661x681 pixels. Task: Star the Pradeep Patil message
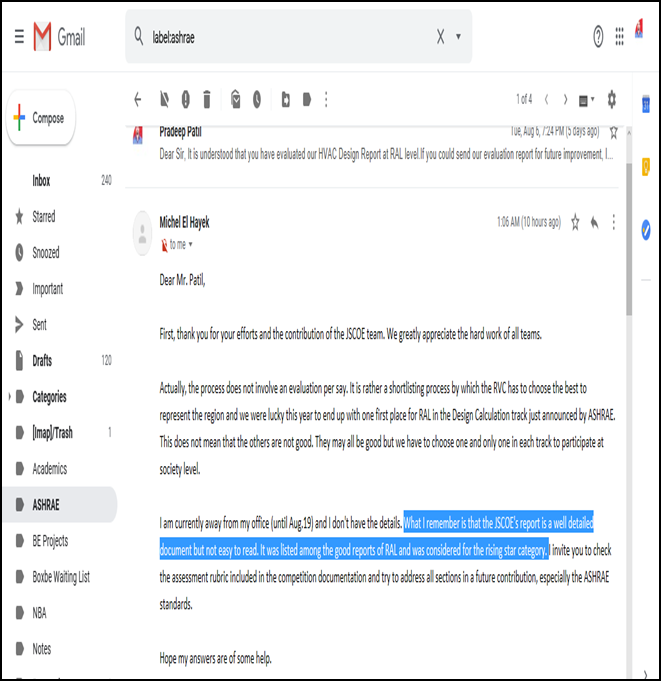tap(613, 132)
